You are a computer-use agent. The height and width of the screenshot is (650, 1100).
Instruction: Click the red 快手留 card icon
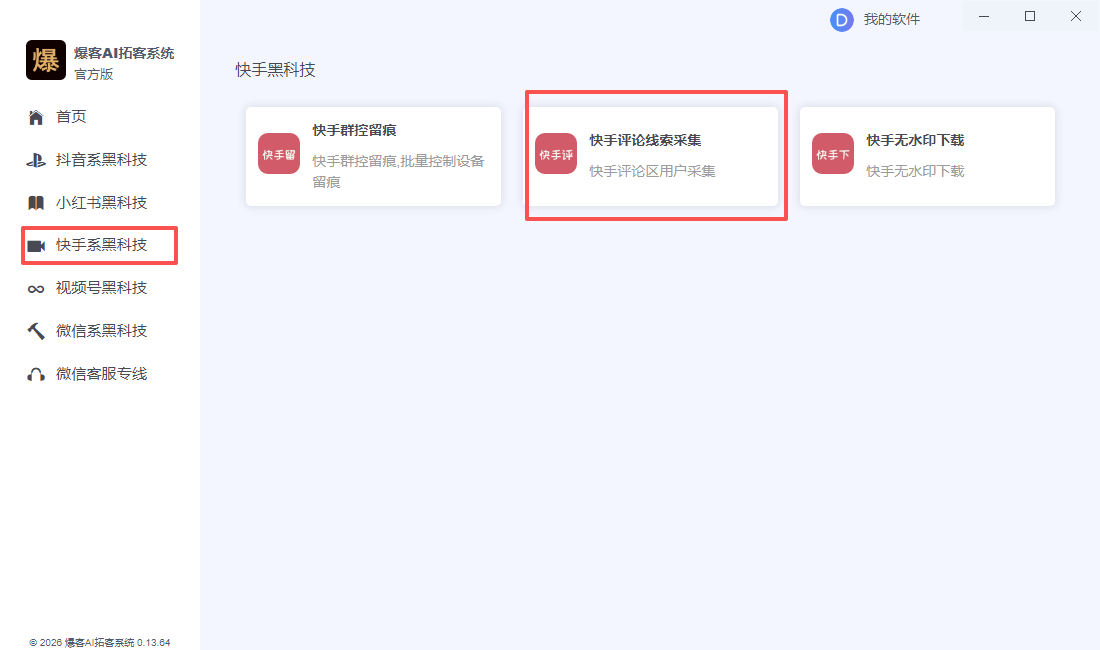(x=279, y=154)
